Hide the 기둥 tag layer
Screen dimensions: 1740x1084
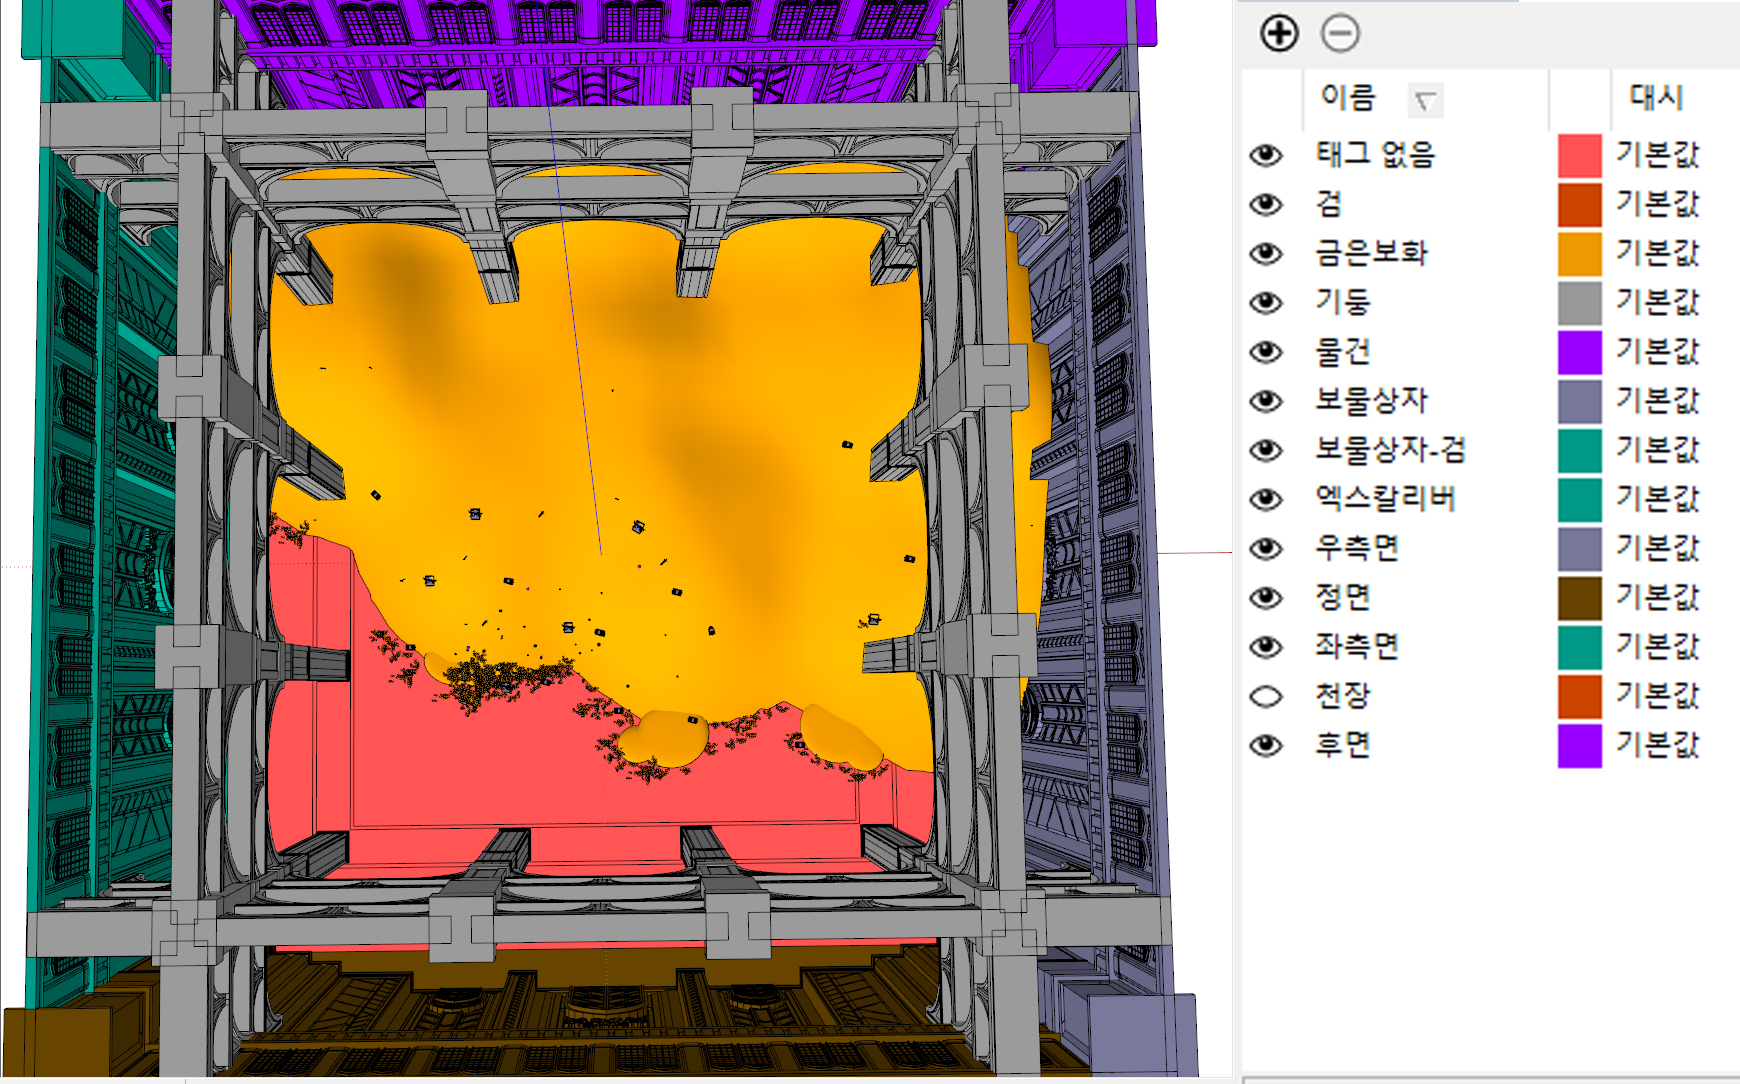click(1266, 303)
